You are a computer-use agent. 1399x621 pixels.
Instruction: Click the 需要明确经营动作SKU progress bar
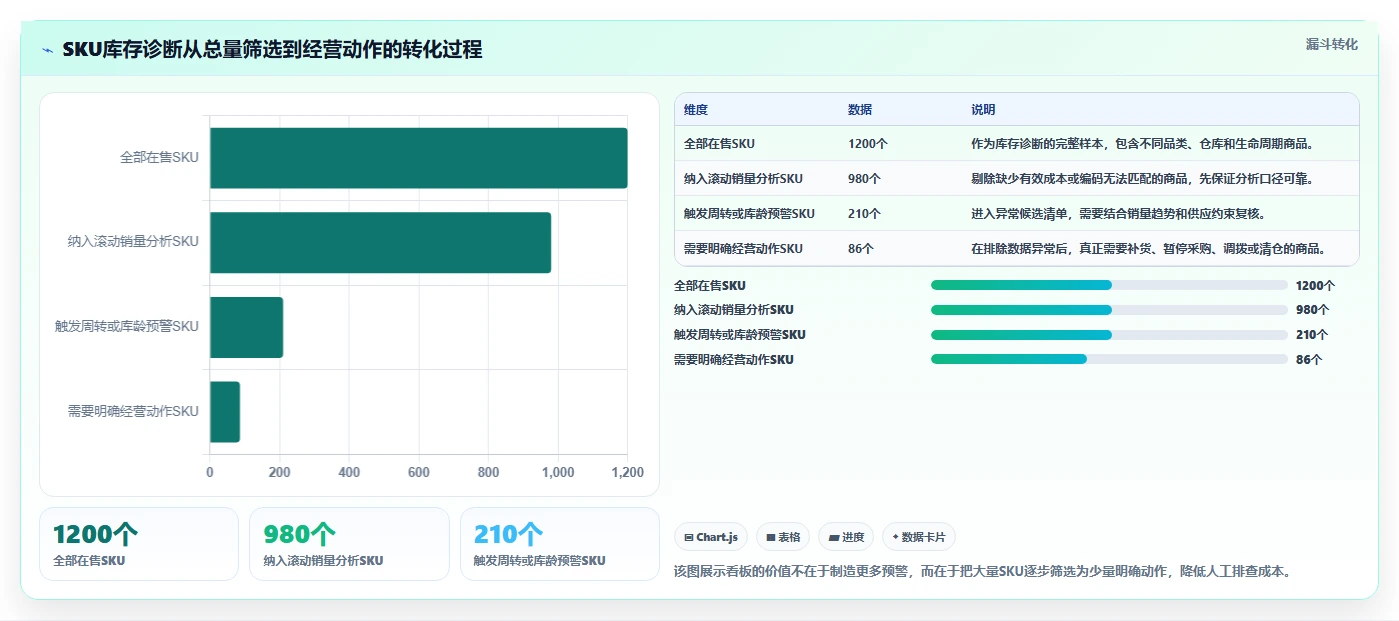(1109, 359)
